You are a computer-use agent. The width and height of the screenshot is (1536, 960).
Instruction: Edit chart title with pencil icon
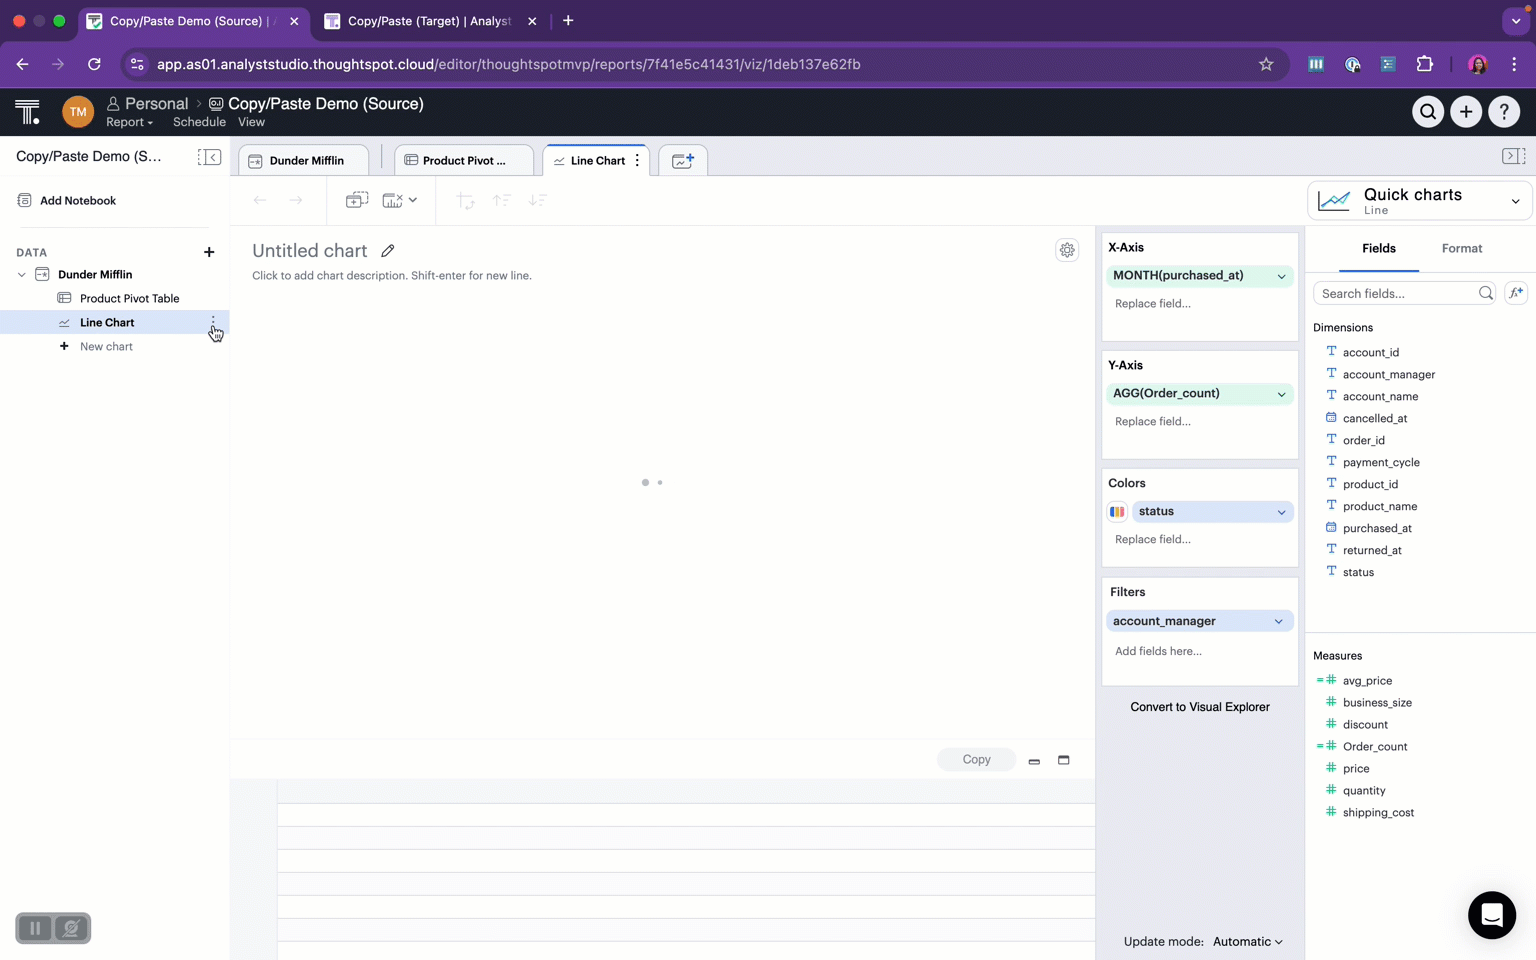[388, 251]
